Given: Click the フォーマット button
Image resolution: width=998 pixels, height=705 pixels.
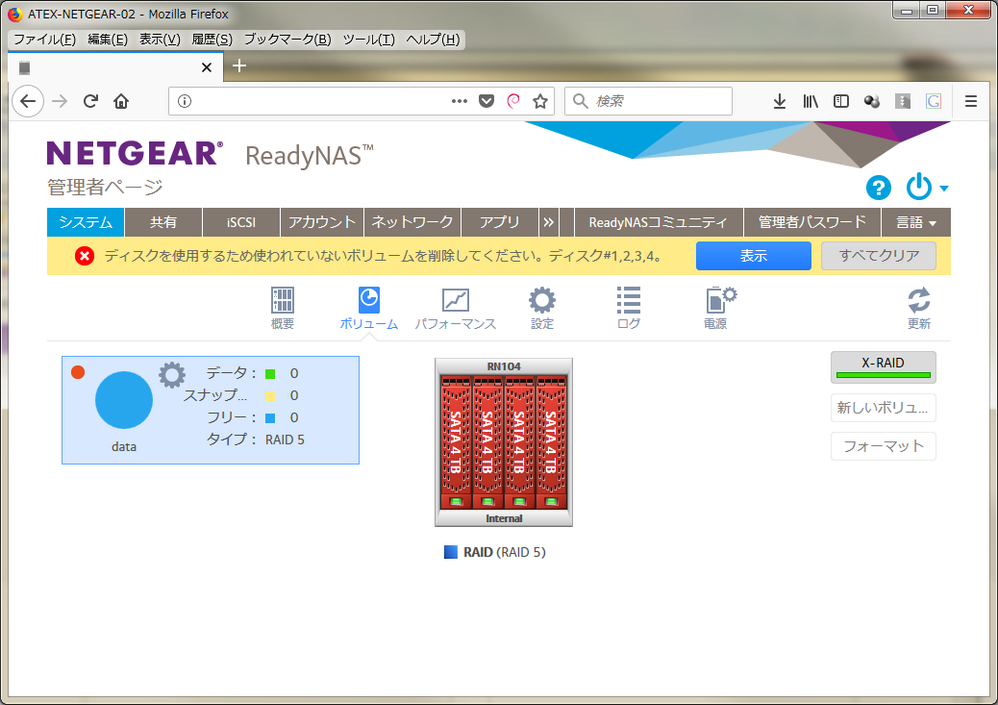Looking at the screenshot, I should coord(883,446).
